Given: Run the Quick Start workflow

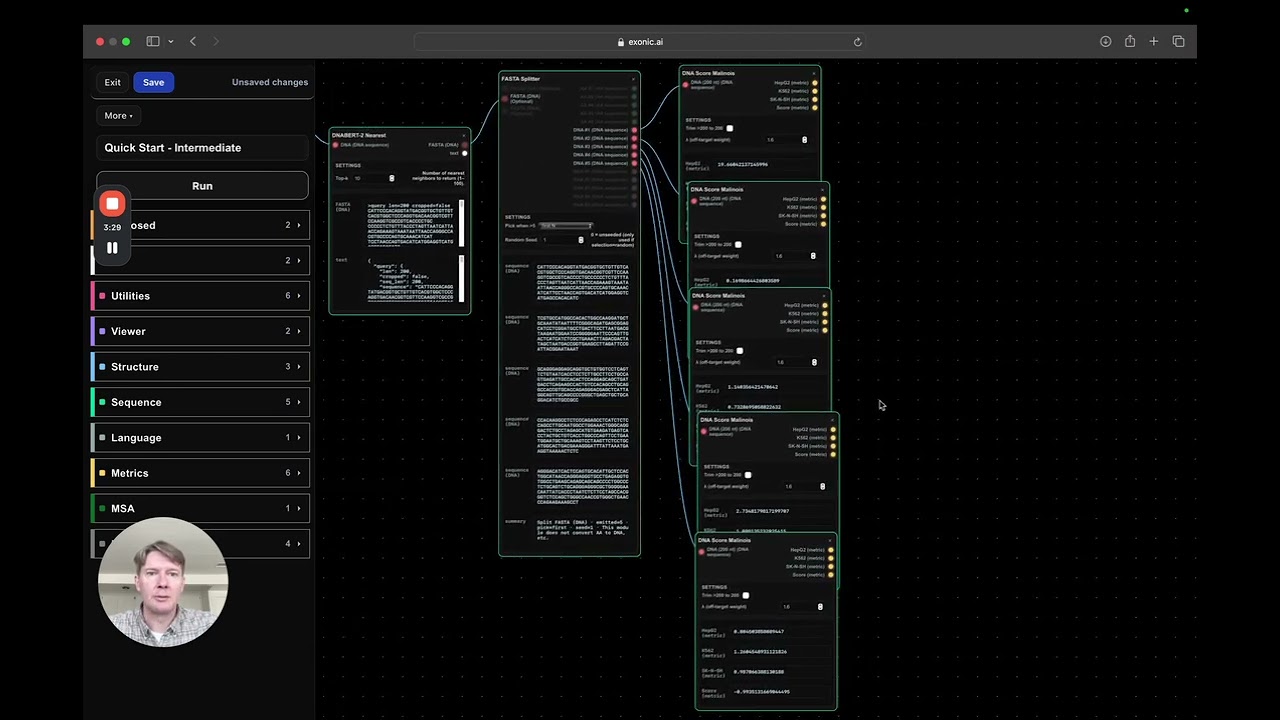Looking at the screenshot, I should (x=202, y=186).
